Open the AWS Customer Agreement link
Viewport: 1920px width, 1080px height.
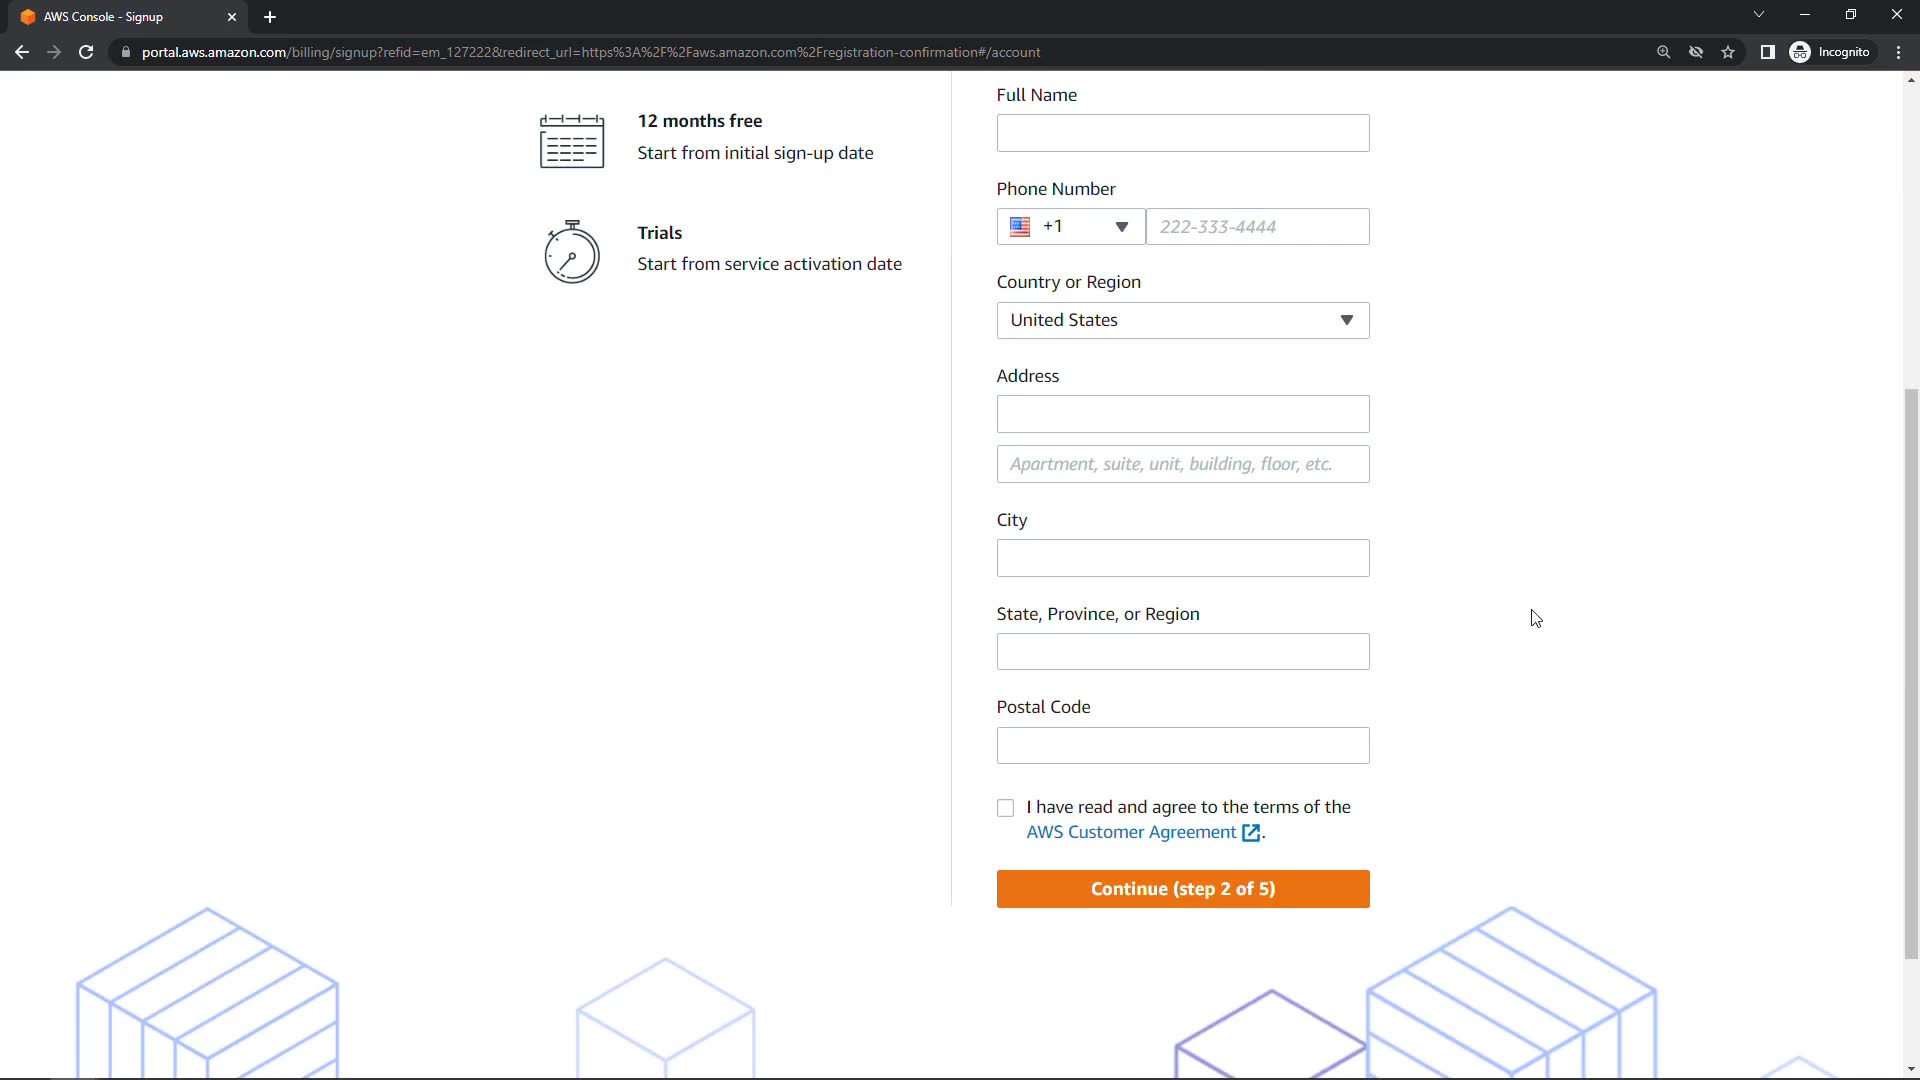[1131, 832]
